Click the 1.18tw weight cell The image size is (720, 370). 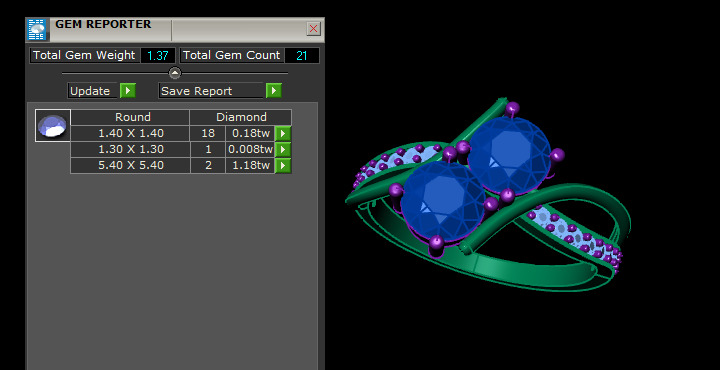click(x=250, y=165)
